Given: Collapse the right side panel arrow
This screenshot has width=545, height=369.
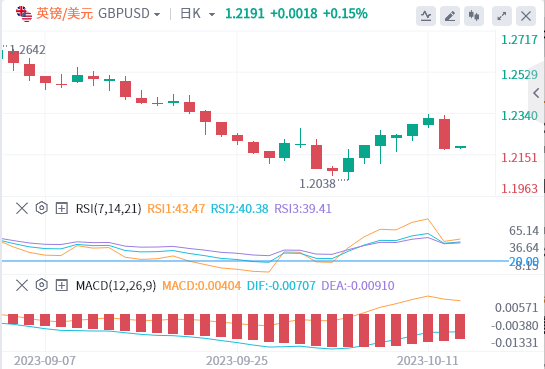Looking at the screenshot, I should point(536,93).
